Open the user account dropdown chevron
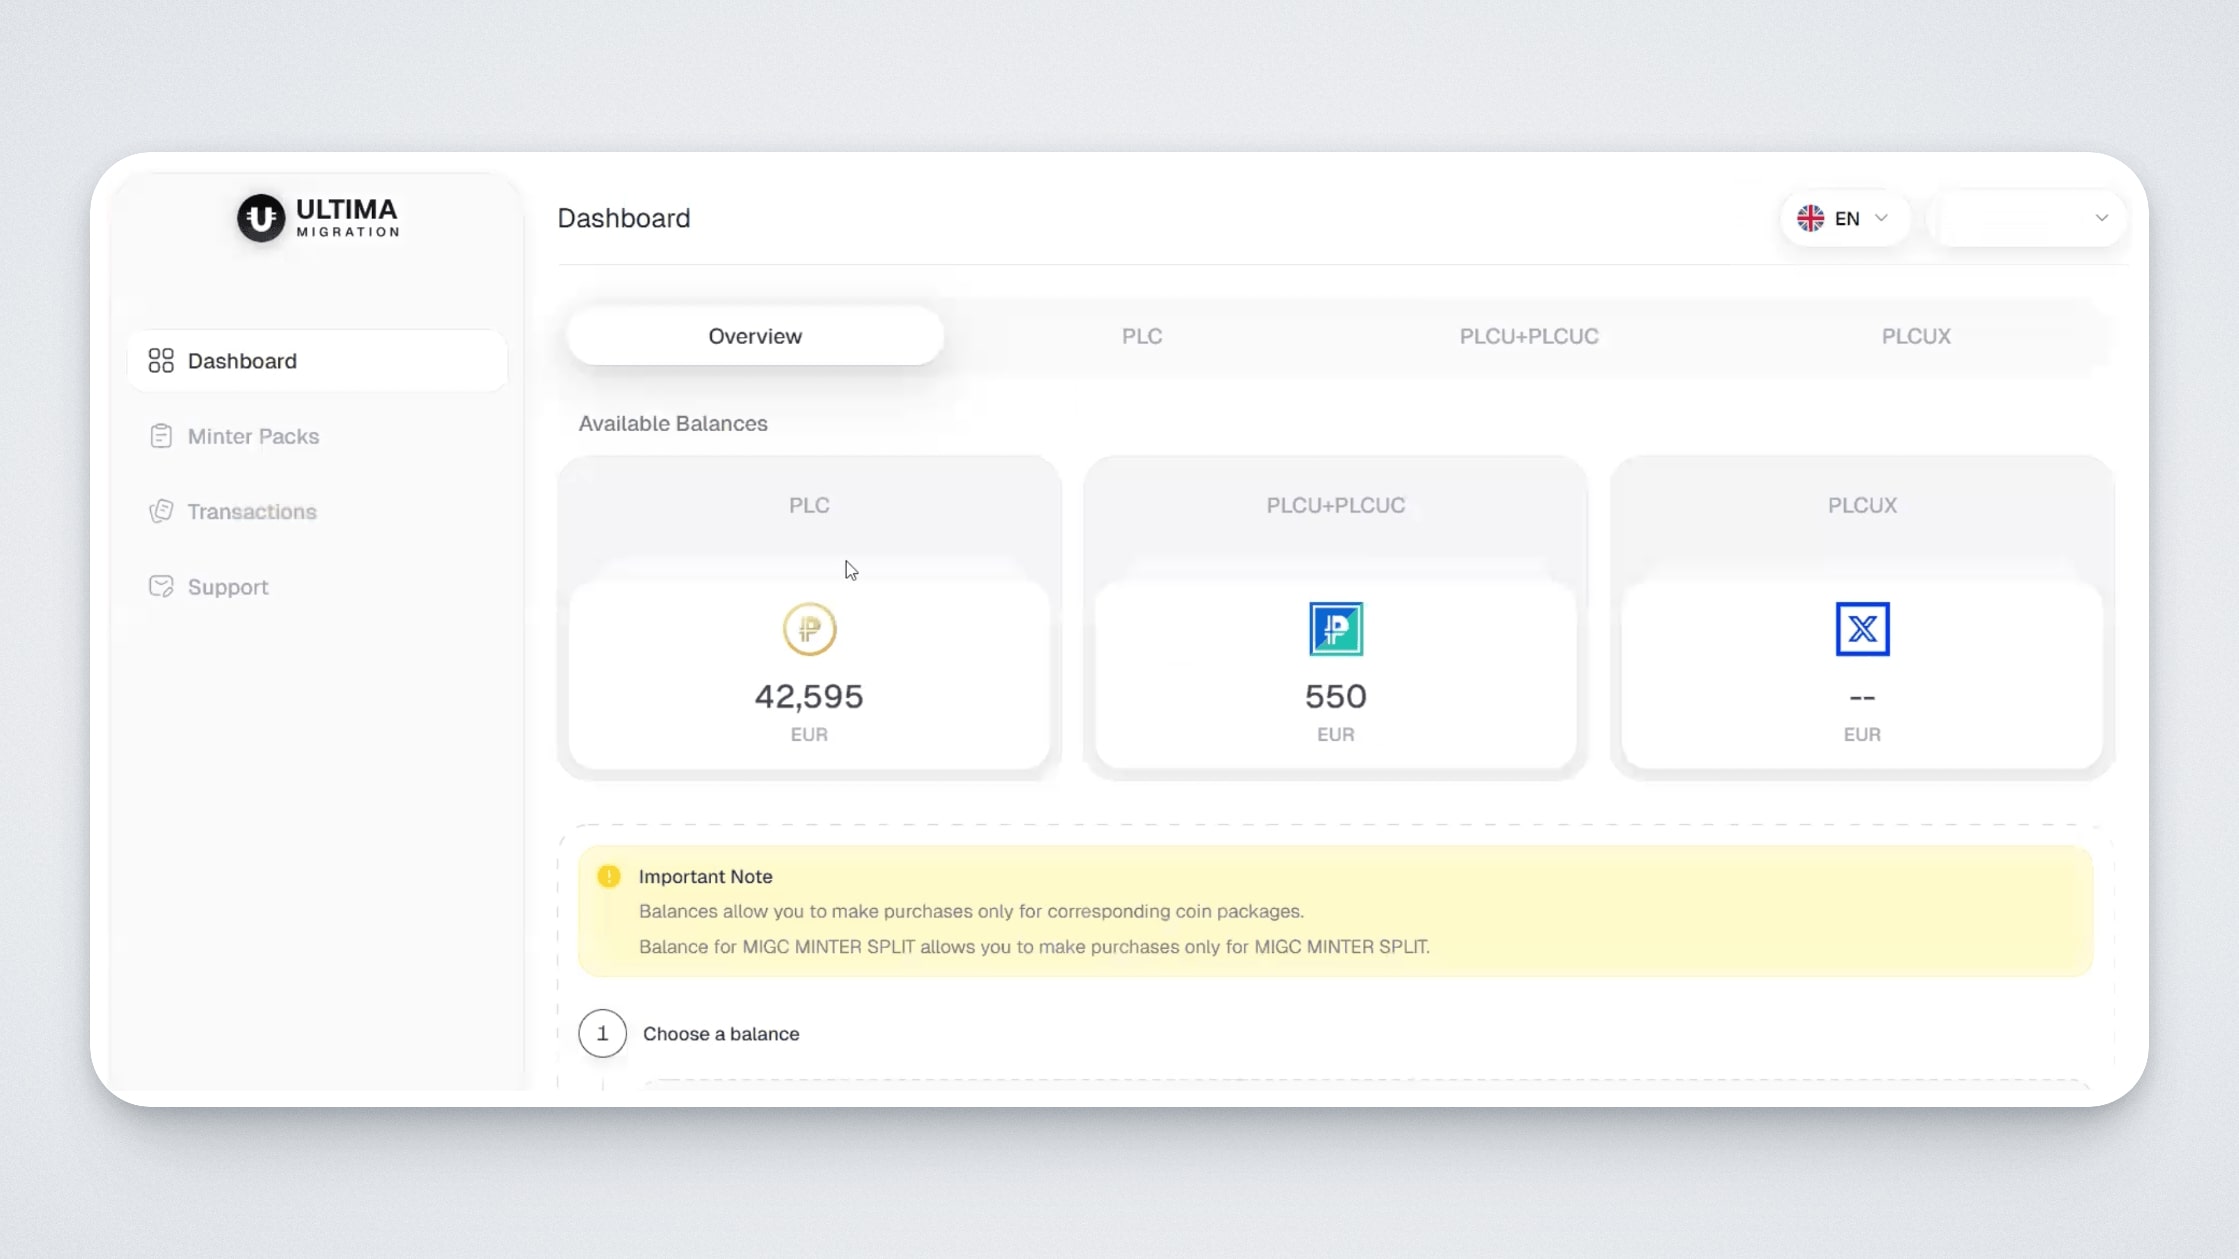This screenshot has width=2239, height=1259. (2101, 218)
